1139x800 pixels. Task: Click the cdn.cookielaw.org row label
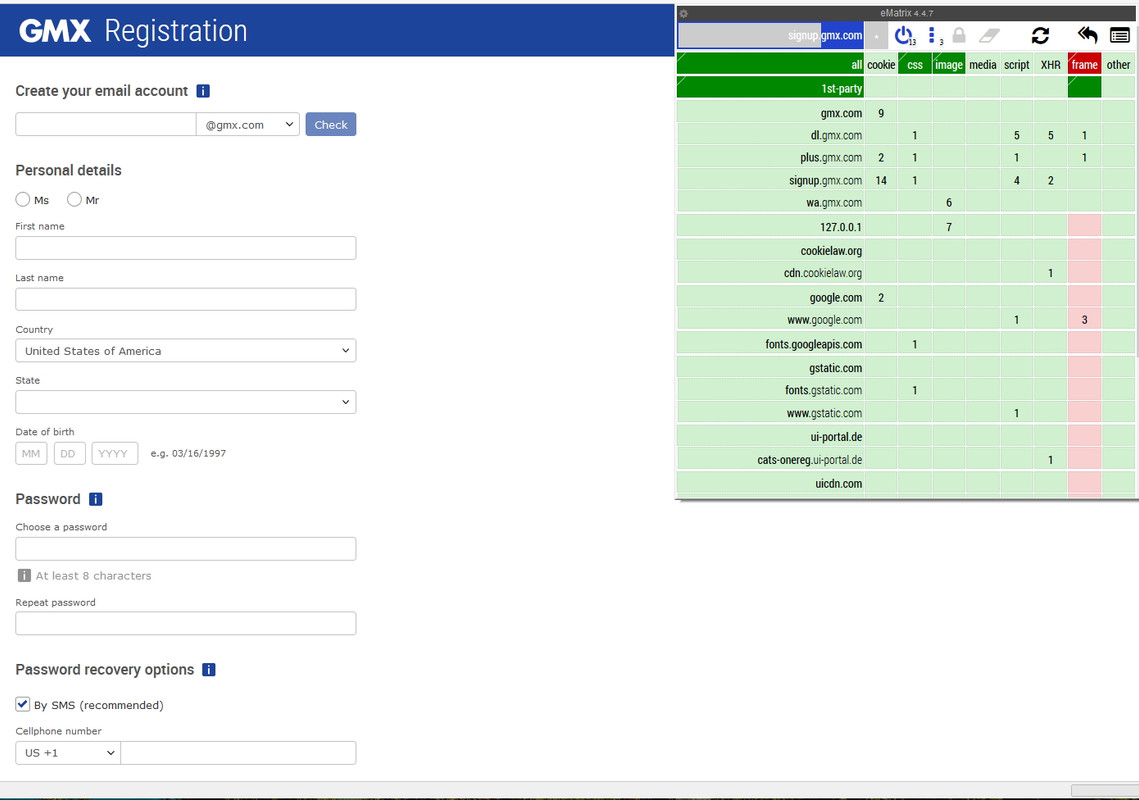coord(771,272)
